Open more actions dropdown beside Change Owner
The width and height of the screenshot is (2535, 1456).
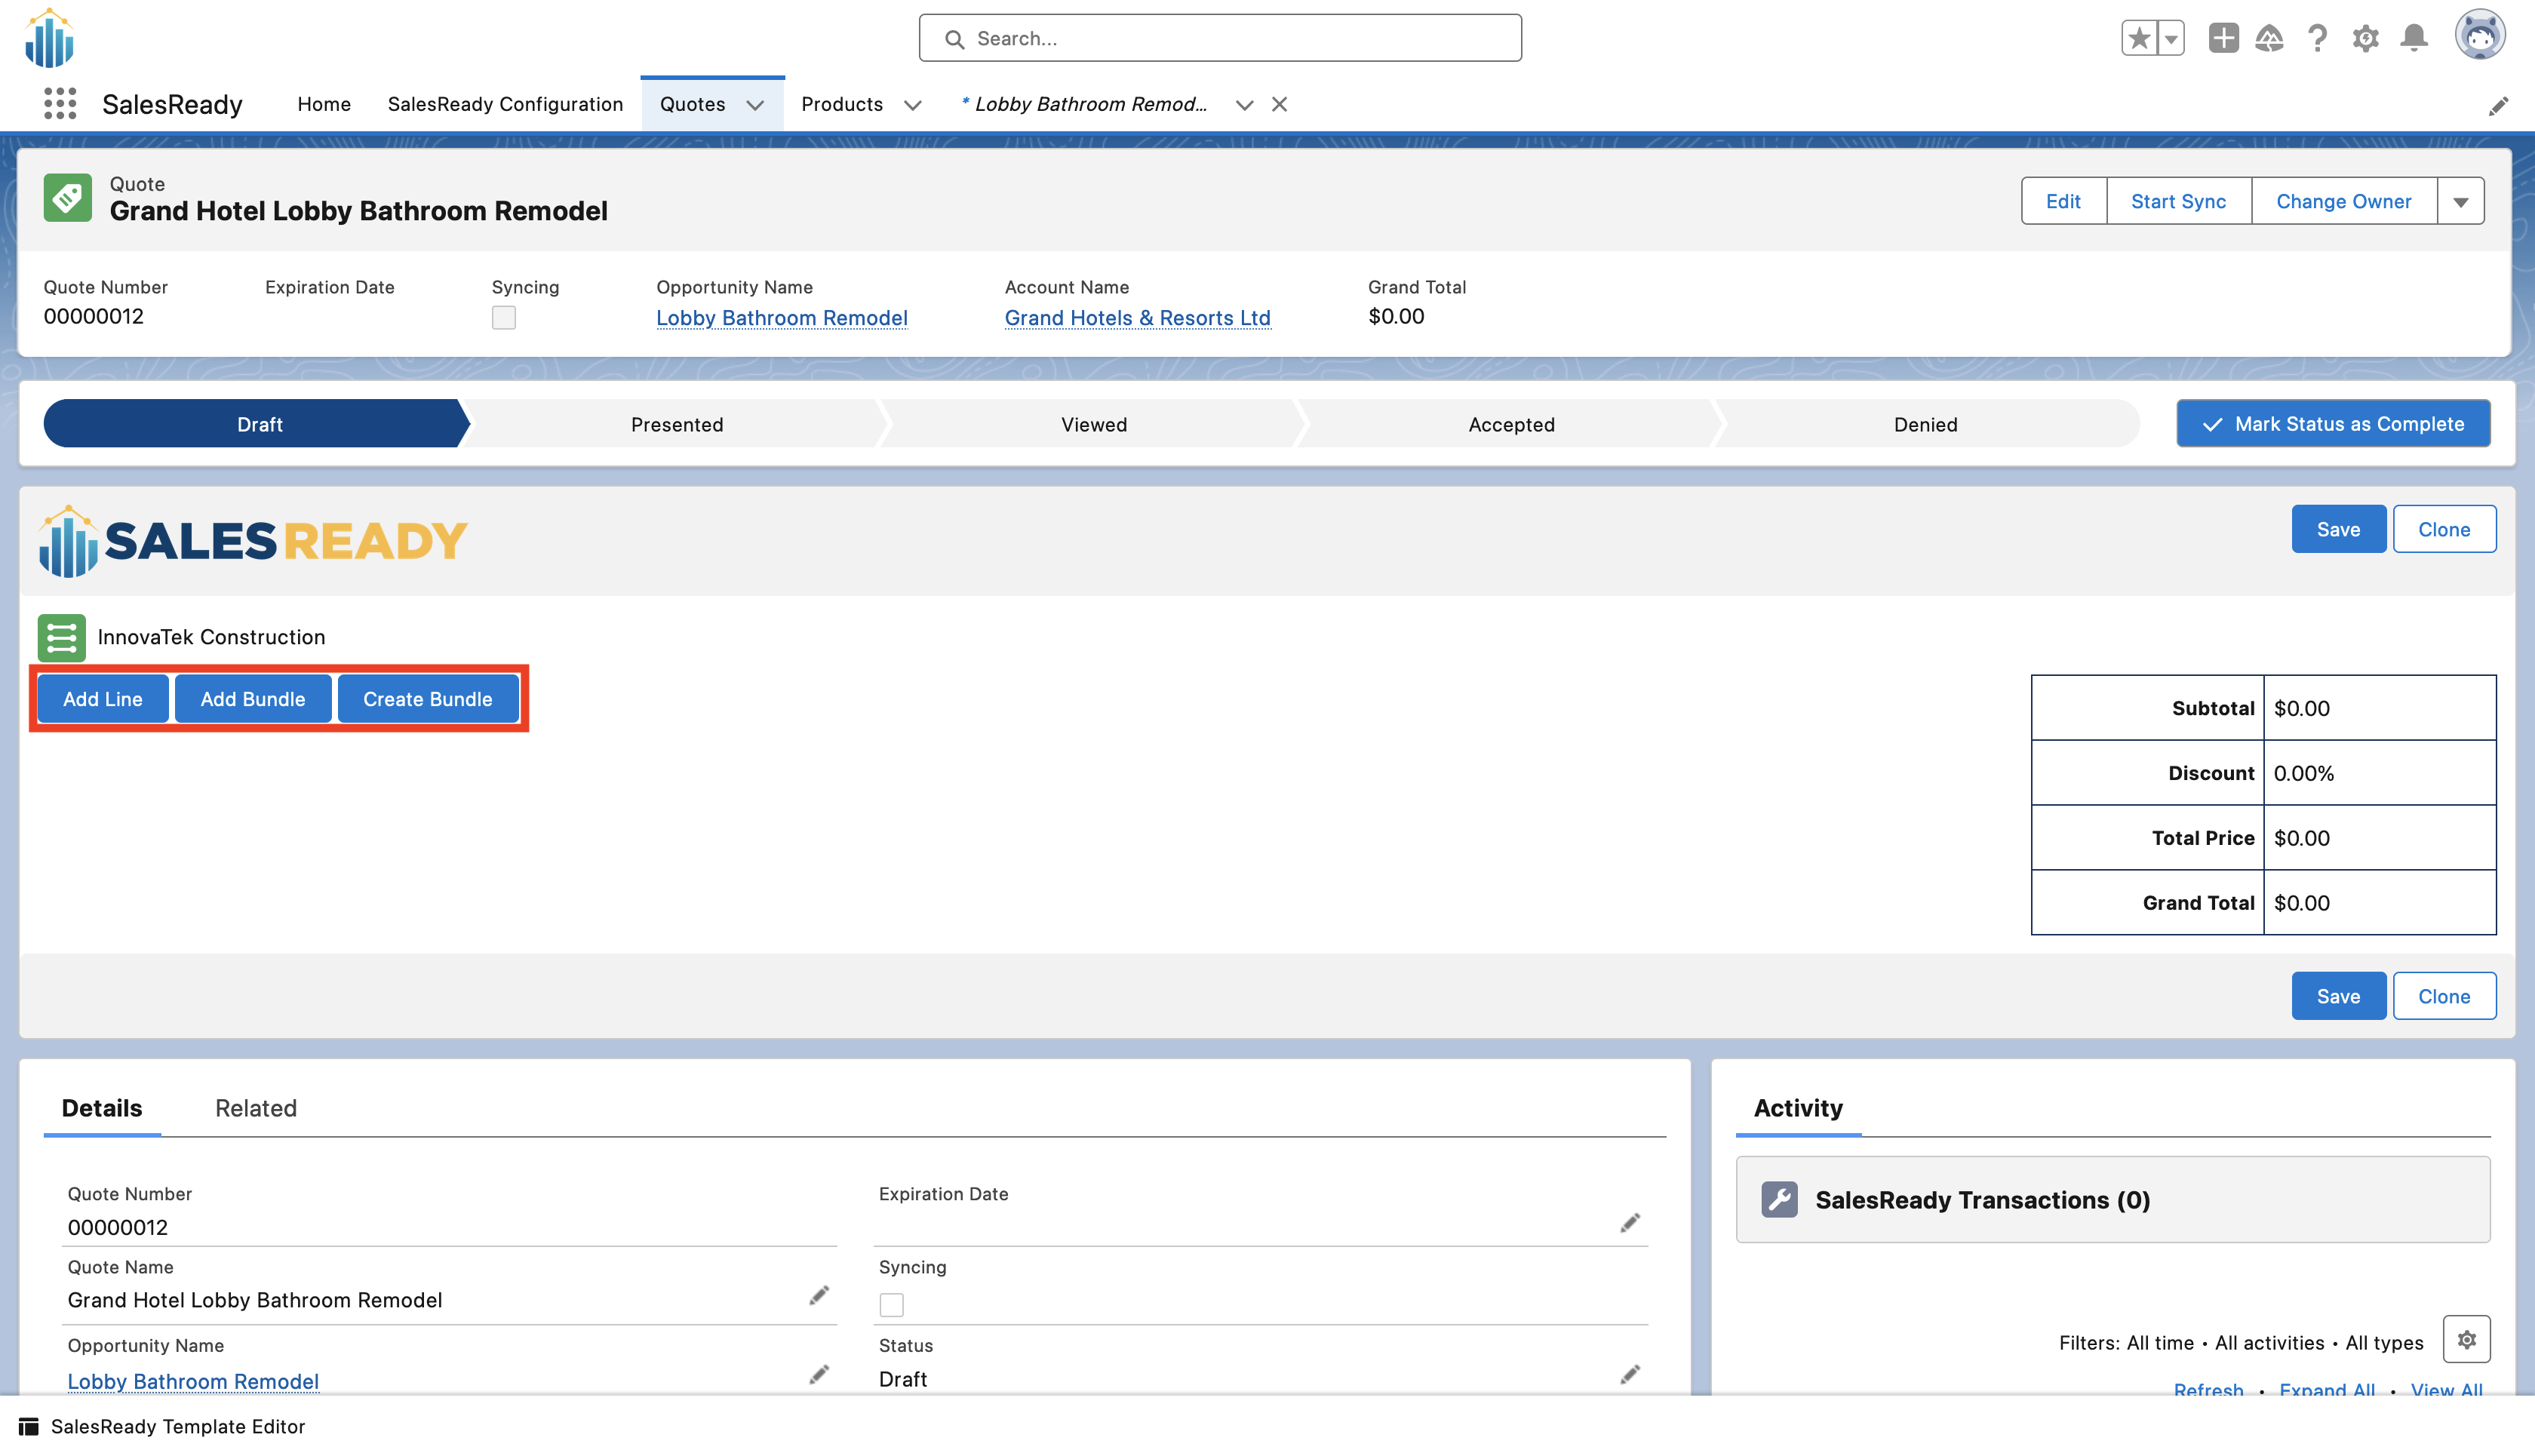point(2460,202)
